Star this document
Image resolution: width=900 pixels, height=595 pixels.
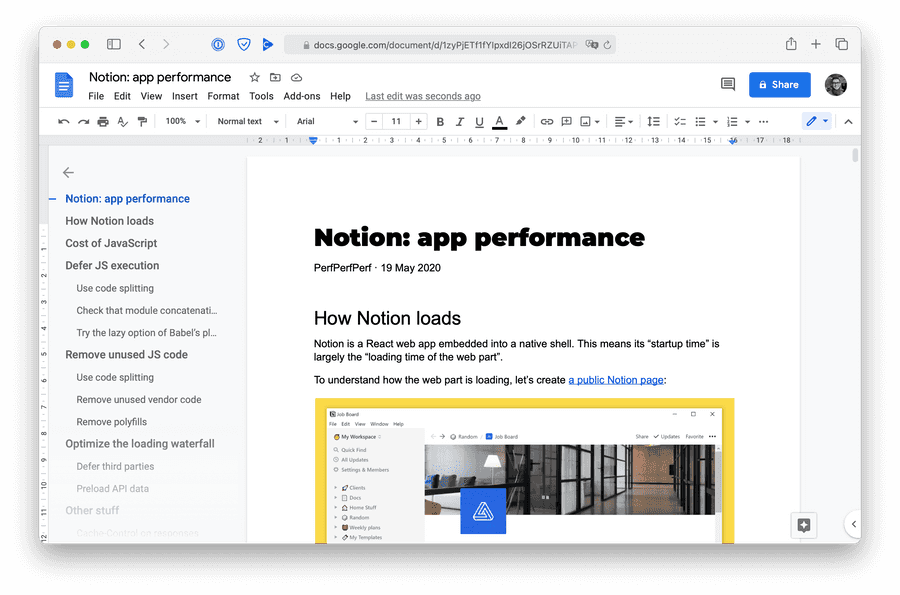click(254, 77)
